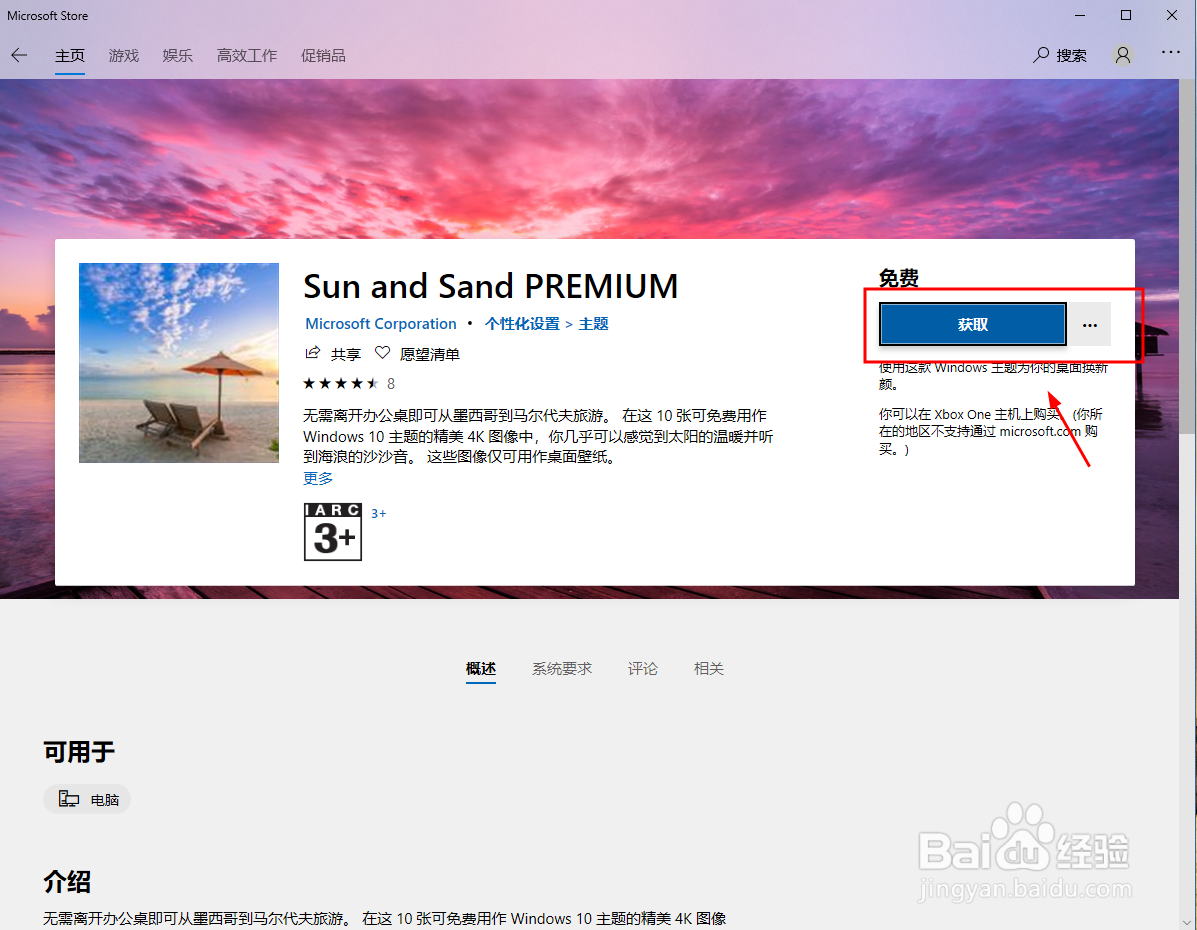Open the search in Microsoft Store
Screen dimensions: 1197x930
click(1059, 56)
